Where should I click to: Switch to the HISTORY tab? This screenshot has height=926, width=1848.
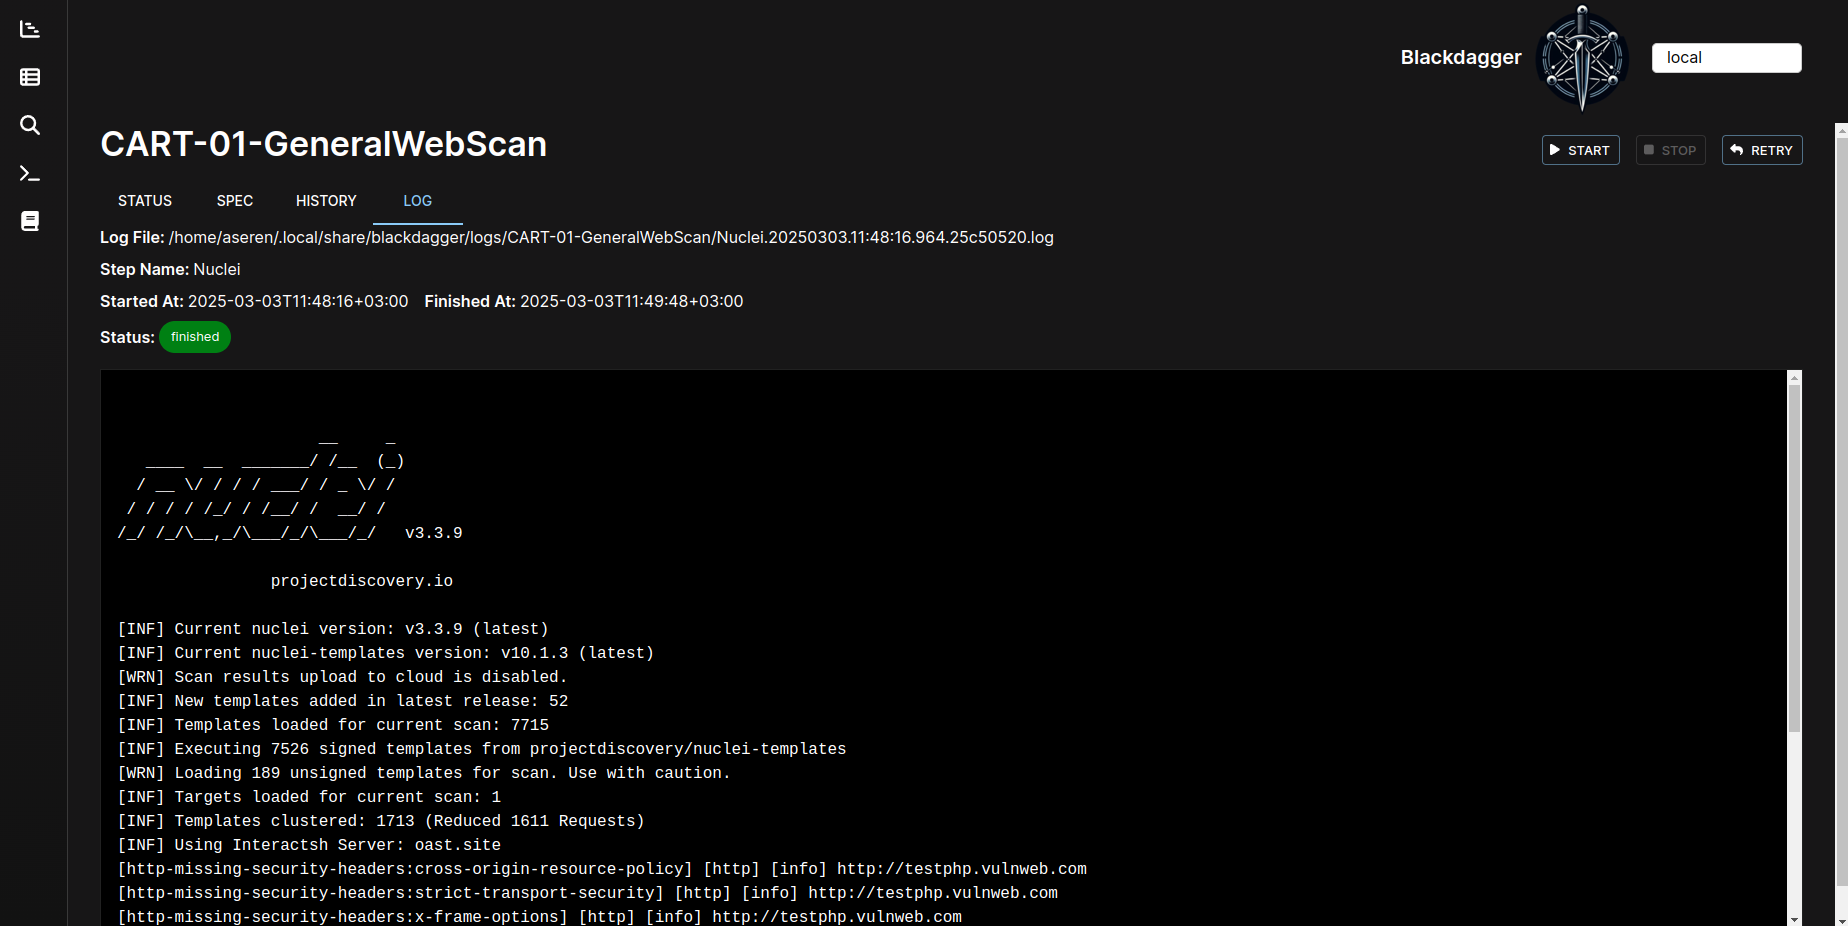(x=326, y=201)
